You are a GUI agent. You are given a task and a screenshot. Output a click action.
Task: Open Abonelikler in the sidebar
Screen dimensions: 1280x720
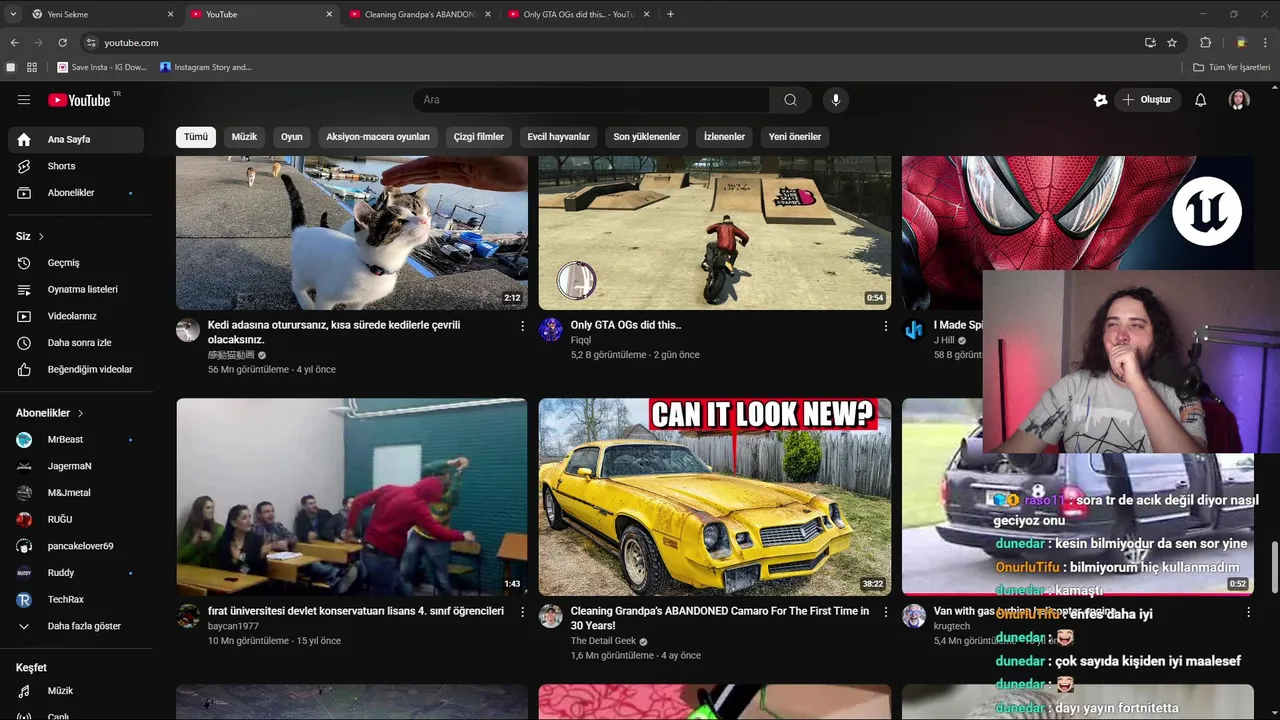[76, 193]
